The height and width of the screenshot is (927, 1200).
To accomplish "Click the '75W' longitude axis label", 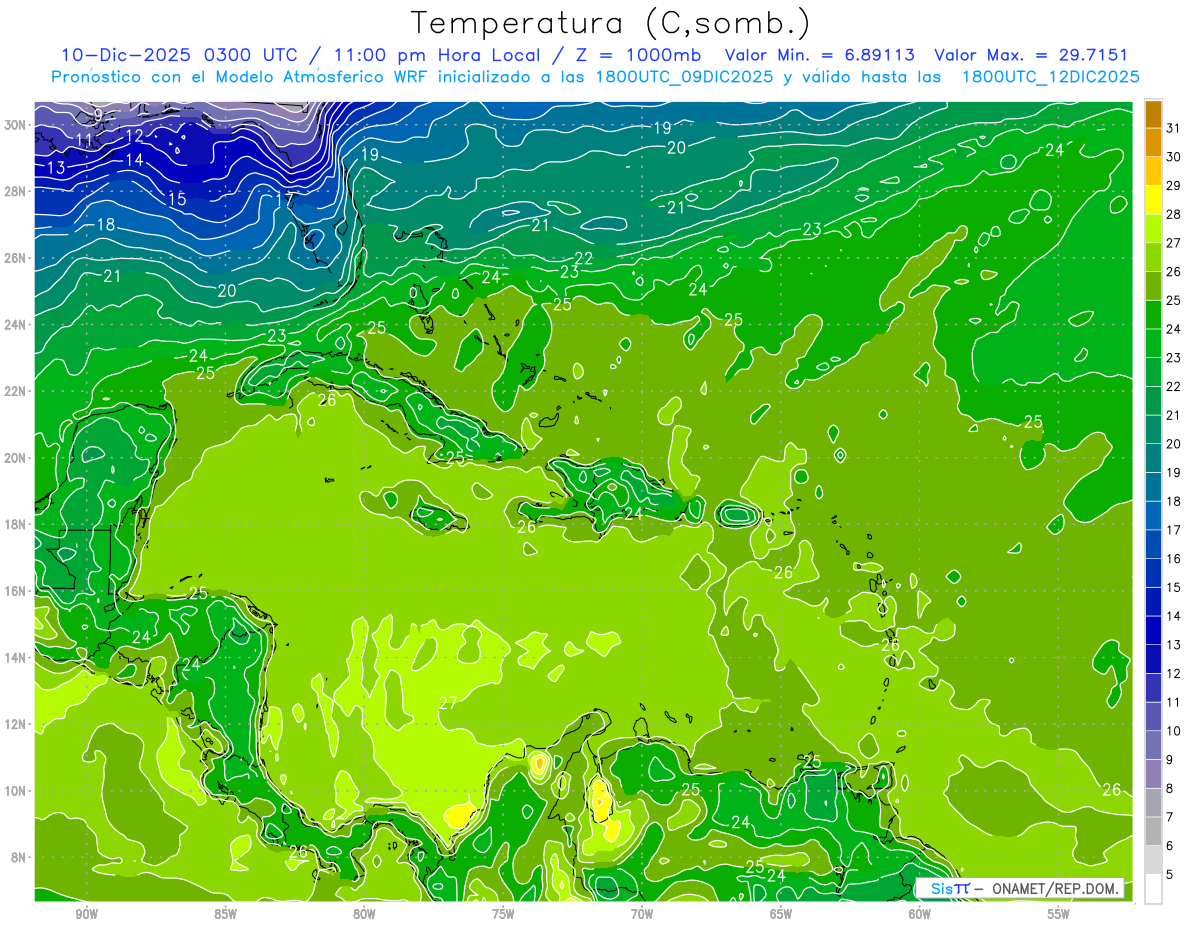I will click(x=503, y=914).
